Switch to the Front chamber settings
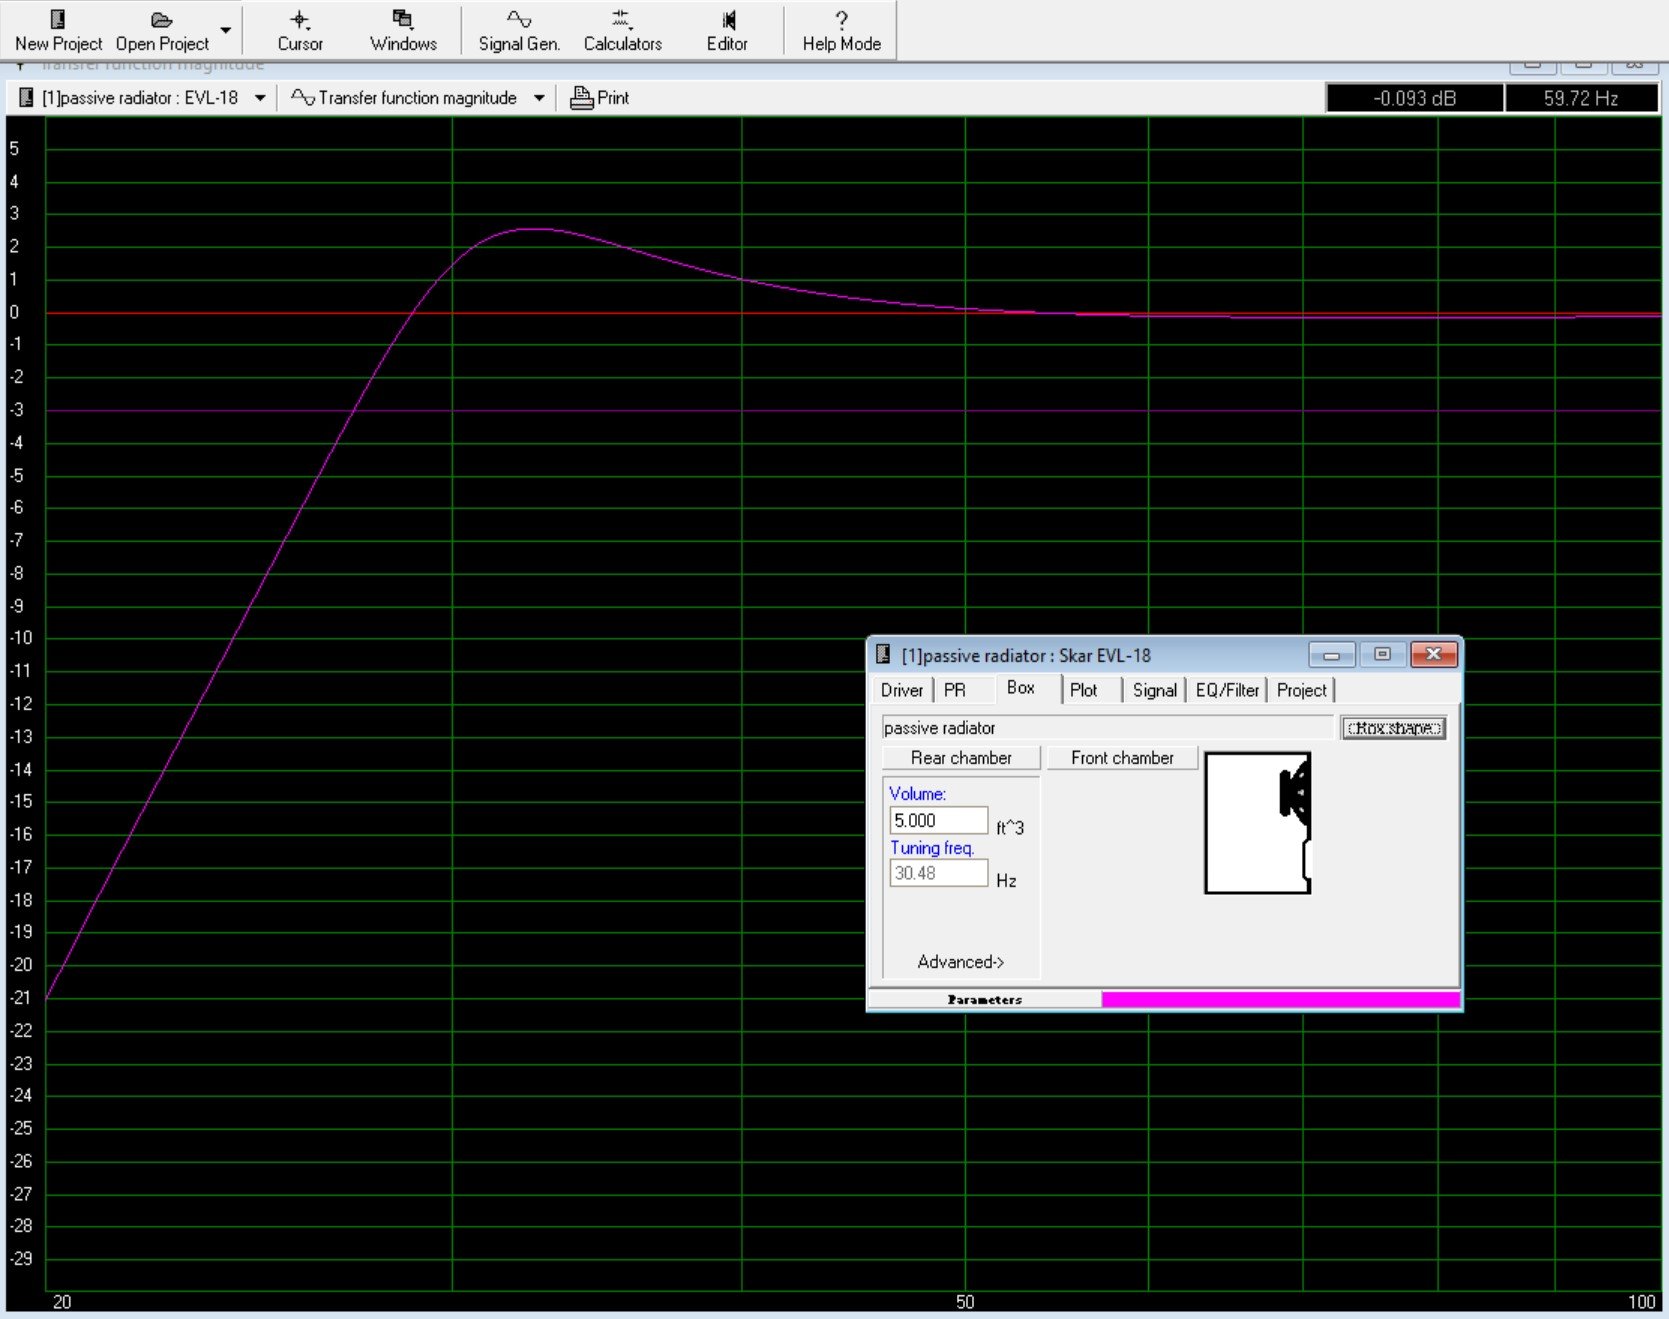The width and height of the screenshot is (1669, 1319). tap(1122, 757)
